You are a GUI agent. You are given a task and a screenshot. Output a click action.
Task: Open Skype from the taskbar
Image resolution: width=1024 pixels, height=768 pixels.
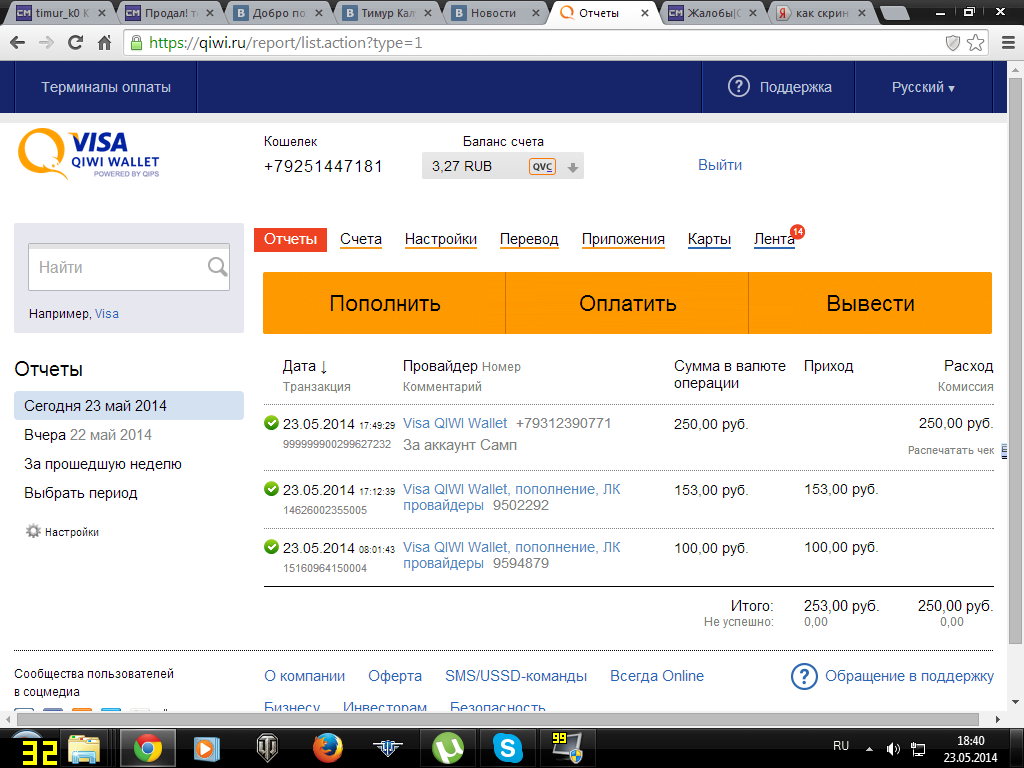(x=507, y=748)
